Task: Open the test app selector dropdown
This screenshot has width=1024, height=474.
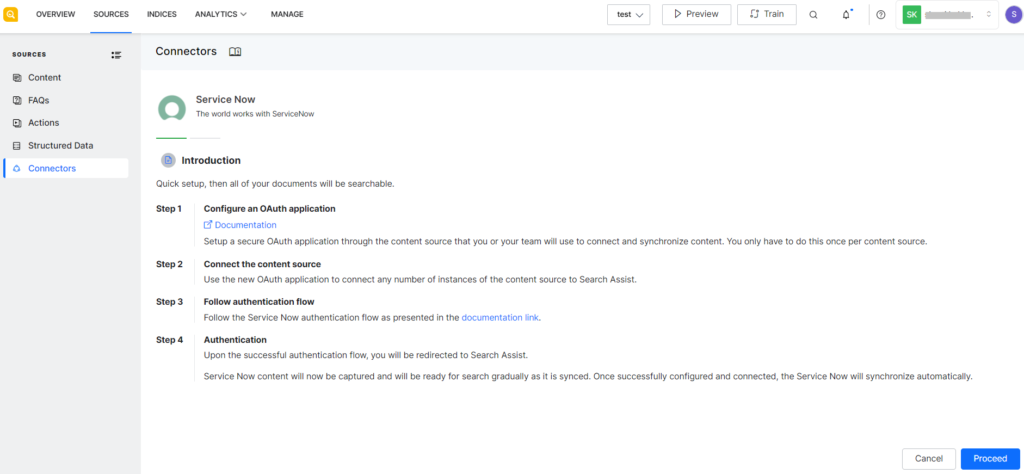Action: pyautogui.click(x=628, y=14)
